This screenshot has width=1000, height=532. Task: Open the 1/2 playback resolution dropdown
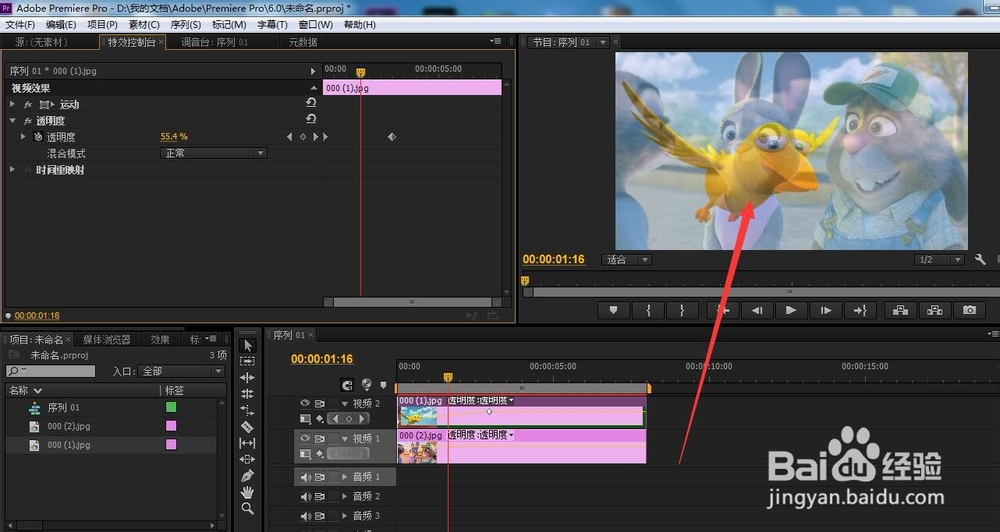939,260
